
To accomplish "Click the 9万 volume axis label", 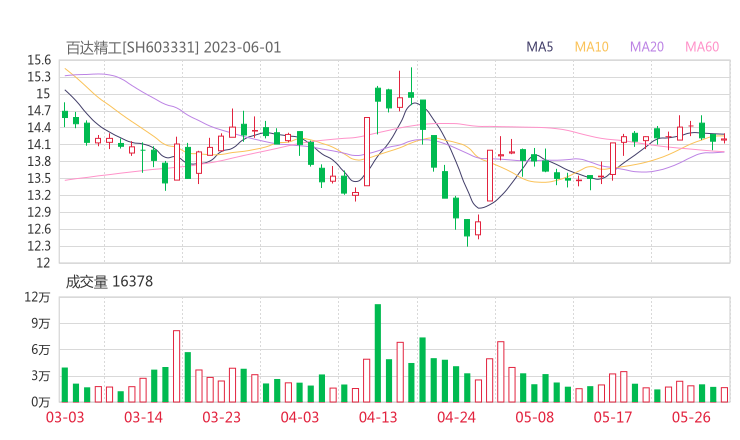I will (41, 323).
